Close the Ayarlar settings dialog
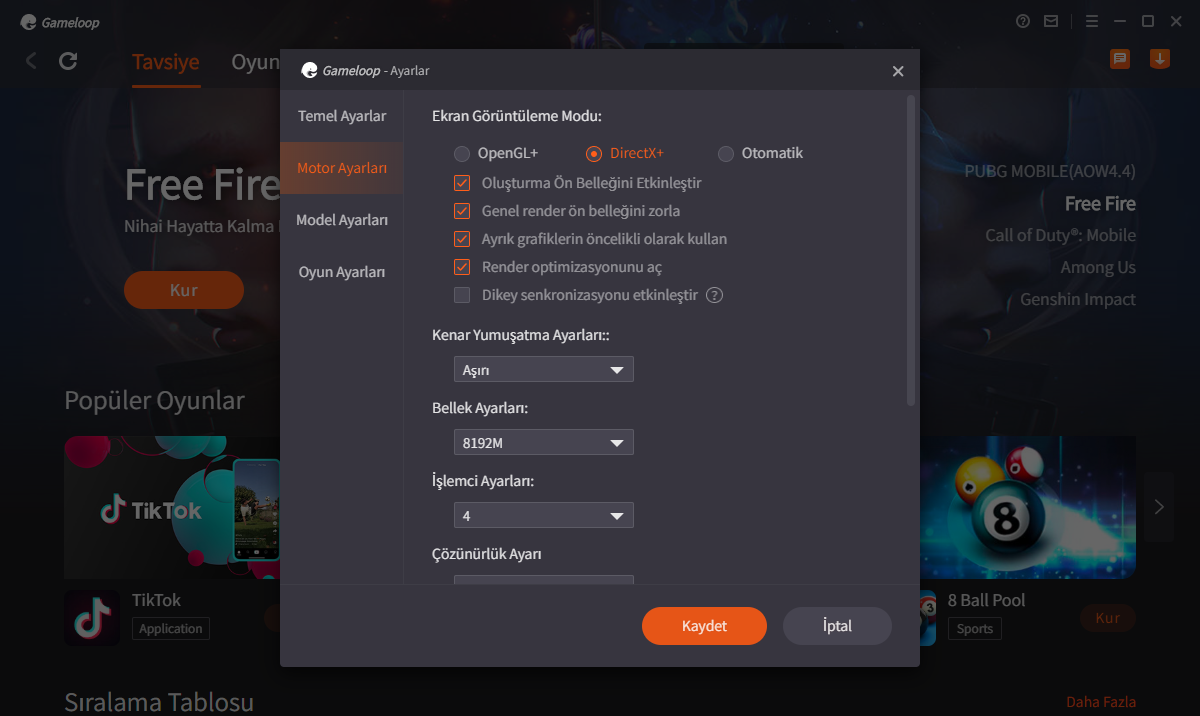This screenshot has height=716, width=1200. 898,71
